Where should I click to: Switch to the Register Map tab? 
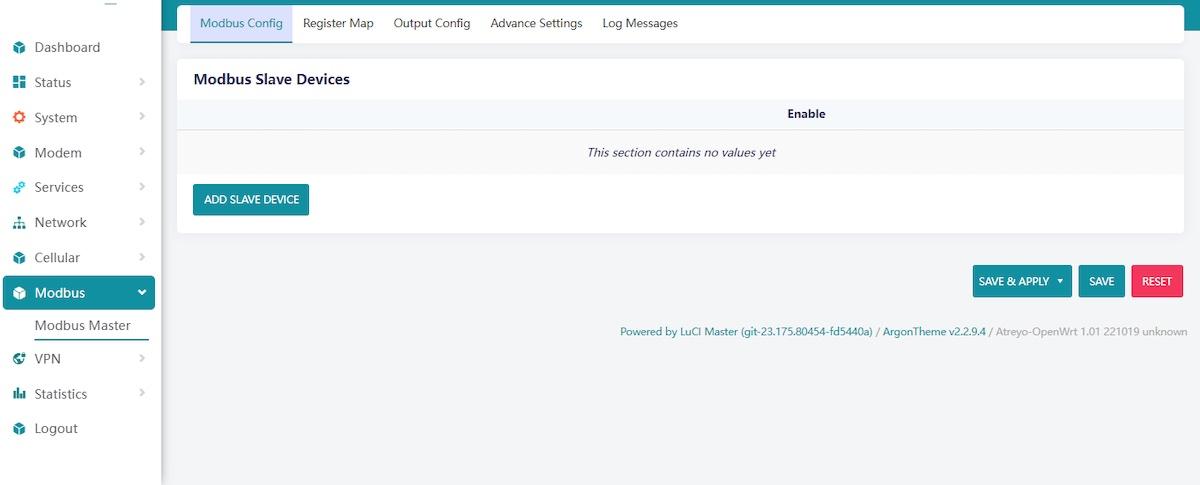[338, 23]
